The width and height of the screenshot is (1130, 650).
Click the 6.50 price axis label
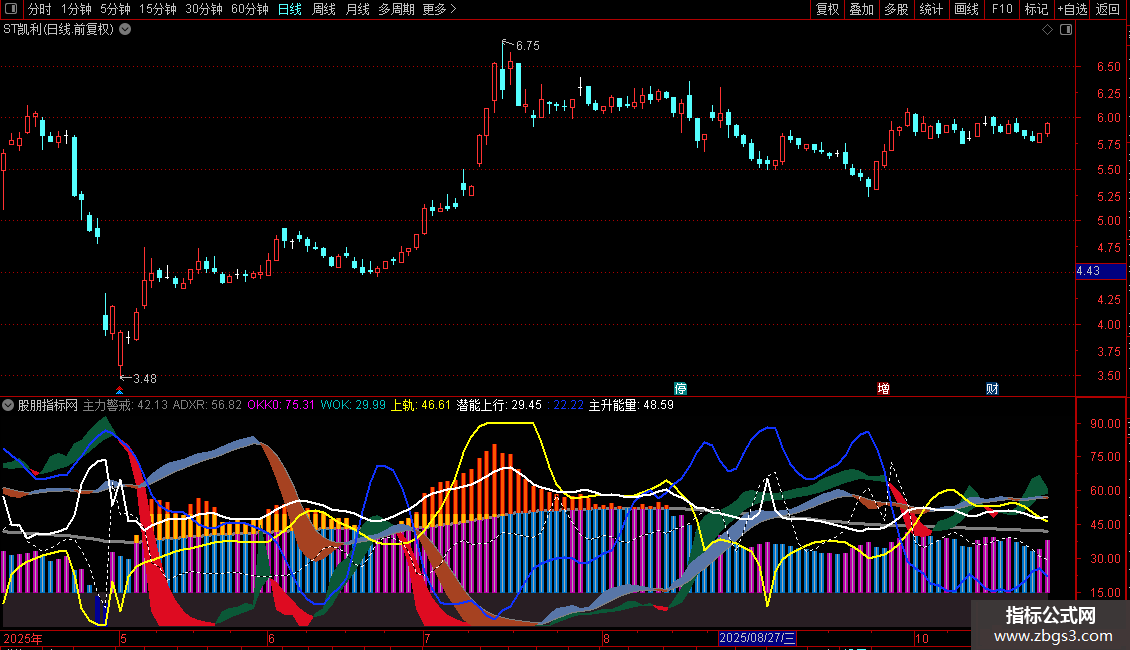(1108, 66)
